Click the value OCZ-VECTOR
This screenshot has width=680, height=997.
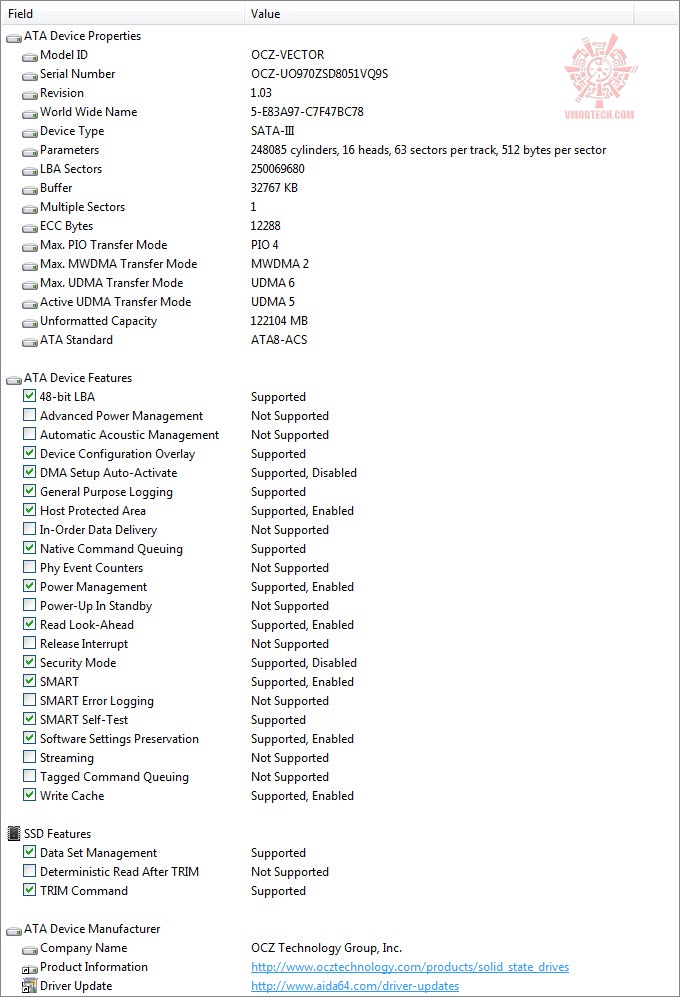288,55
